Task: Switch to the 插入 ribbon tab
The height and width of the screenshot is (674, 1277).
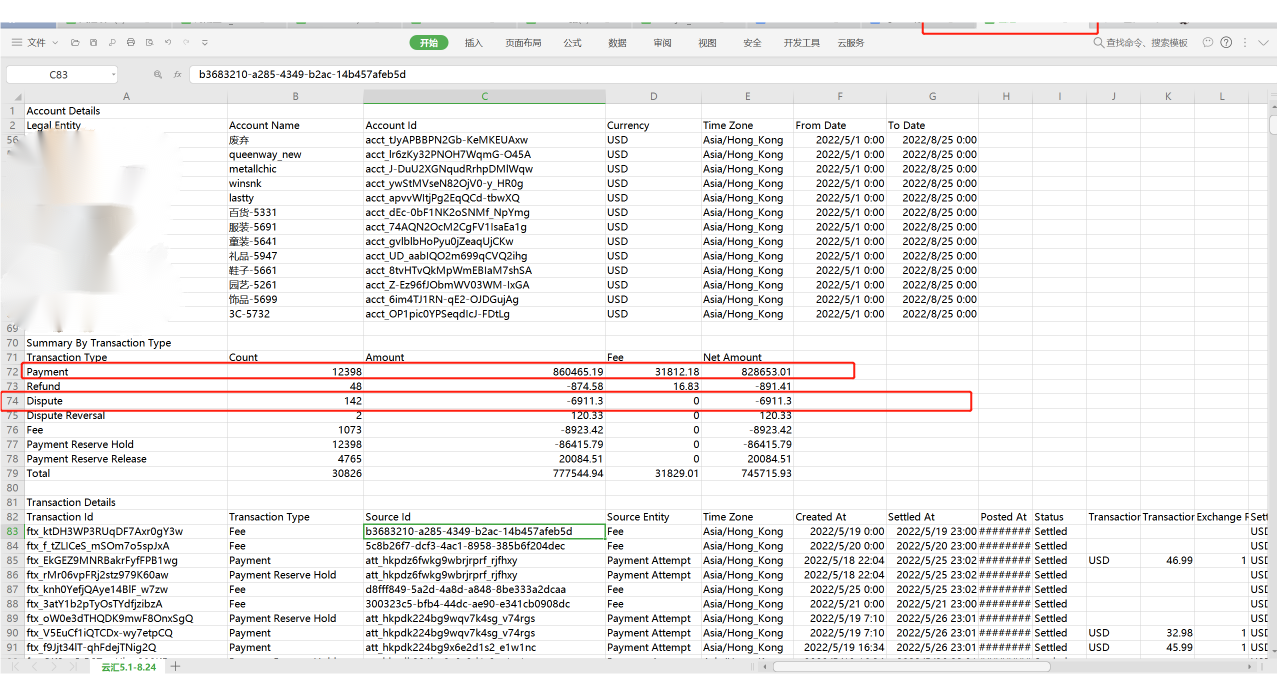Action: [x=473, y=43]
